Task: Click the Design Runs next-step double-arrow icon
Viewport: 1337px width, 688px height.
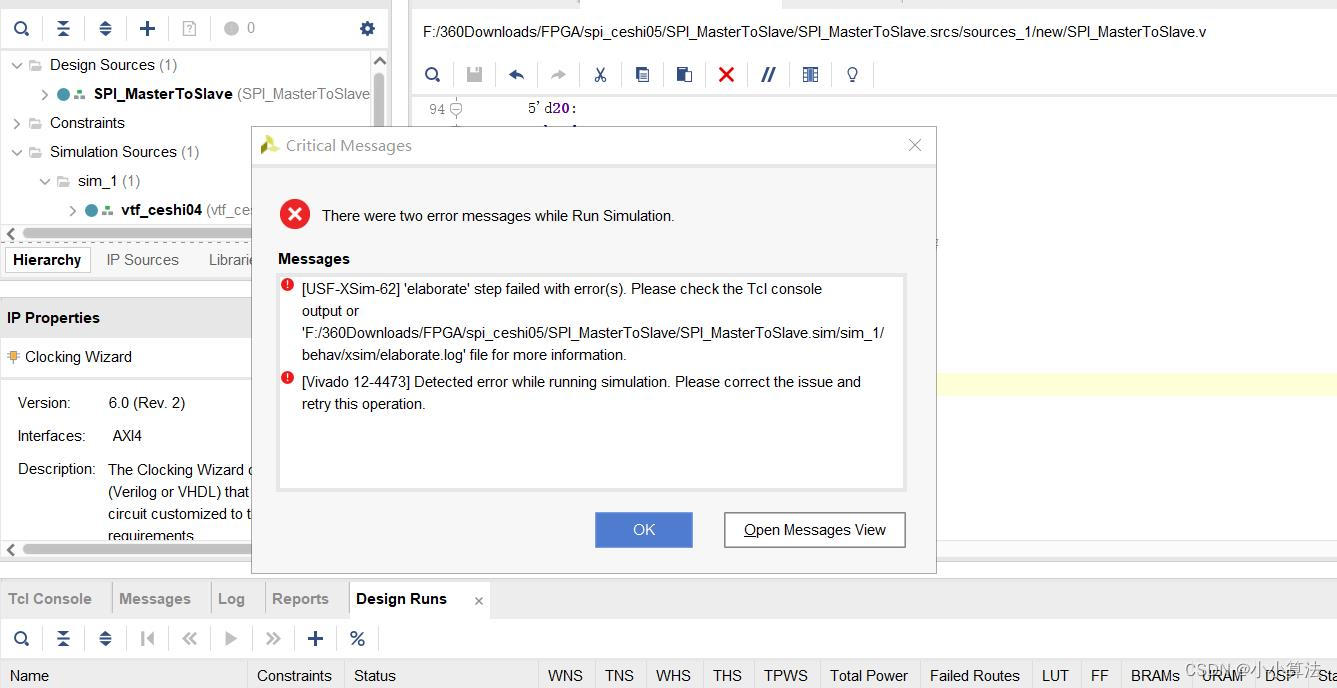Action: point(273,638)
